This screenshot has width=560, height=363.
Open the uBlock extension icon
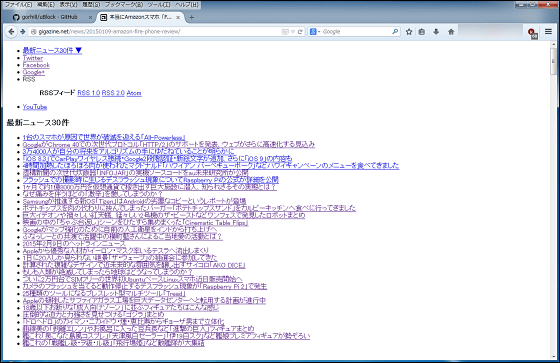coord(532,33)
